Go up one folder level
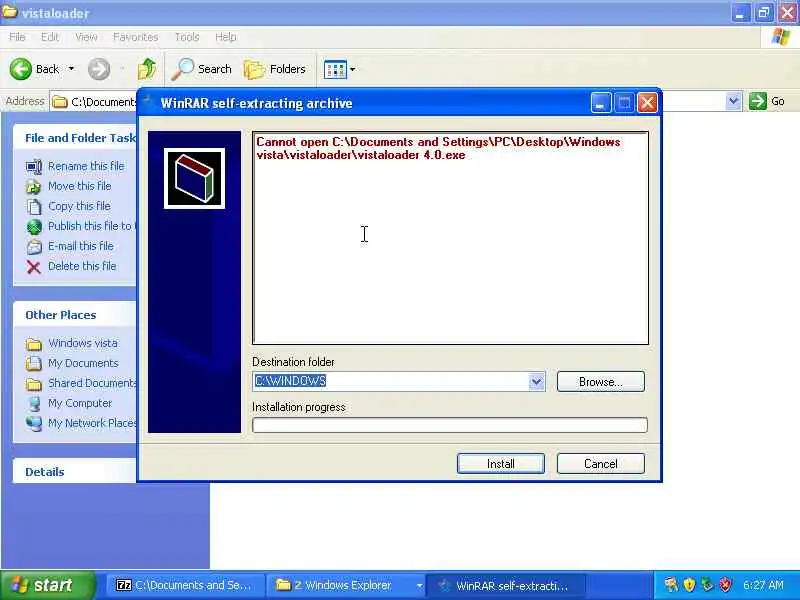800x600 pixels. 147,69
